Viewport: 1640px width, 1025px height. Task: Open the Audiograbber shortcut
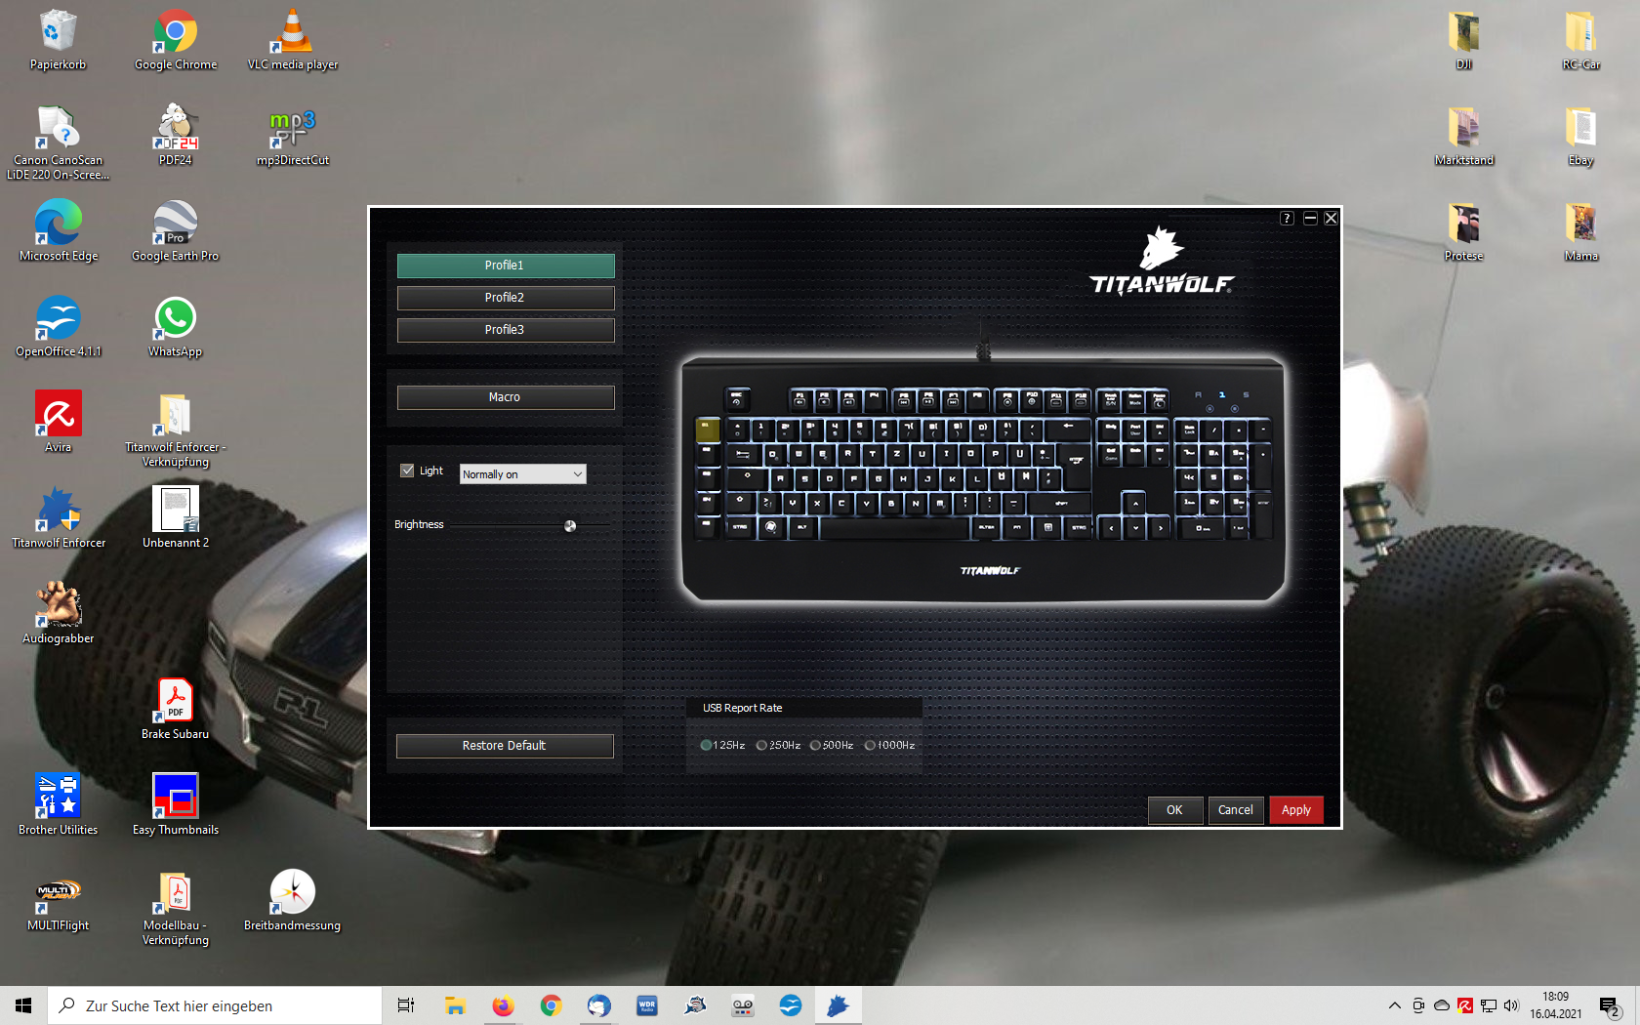(x=58, y=613)
